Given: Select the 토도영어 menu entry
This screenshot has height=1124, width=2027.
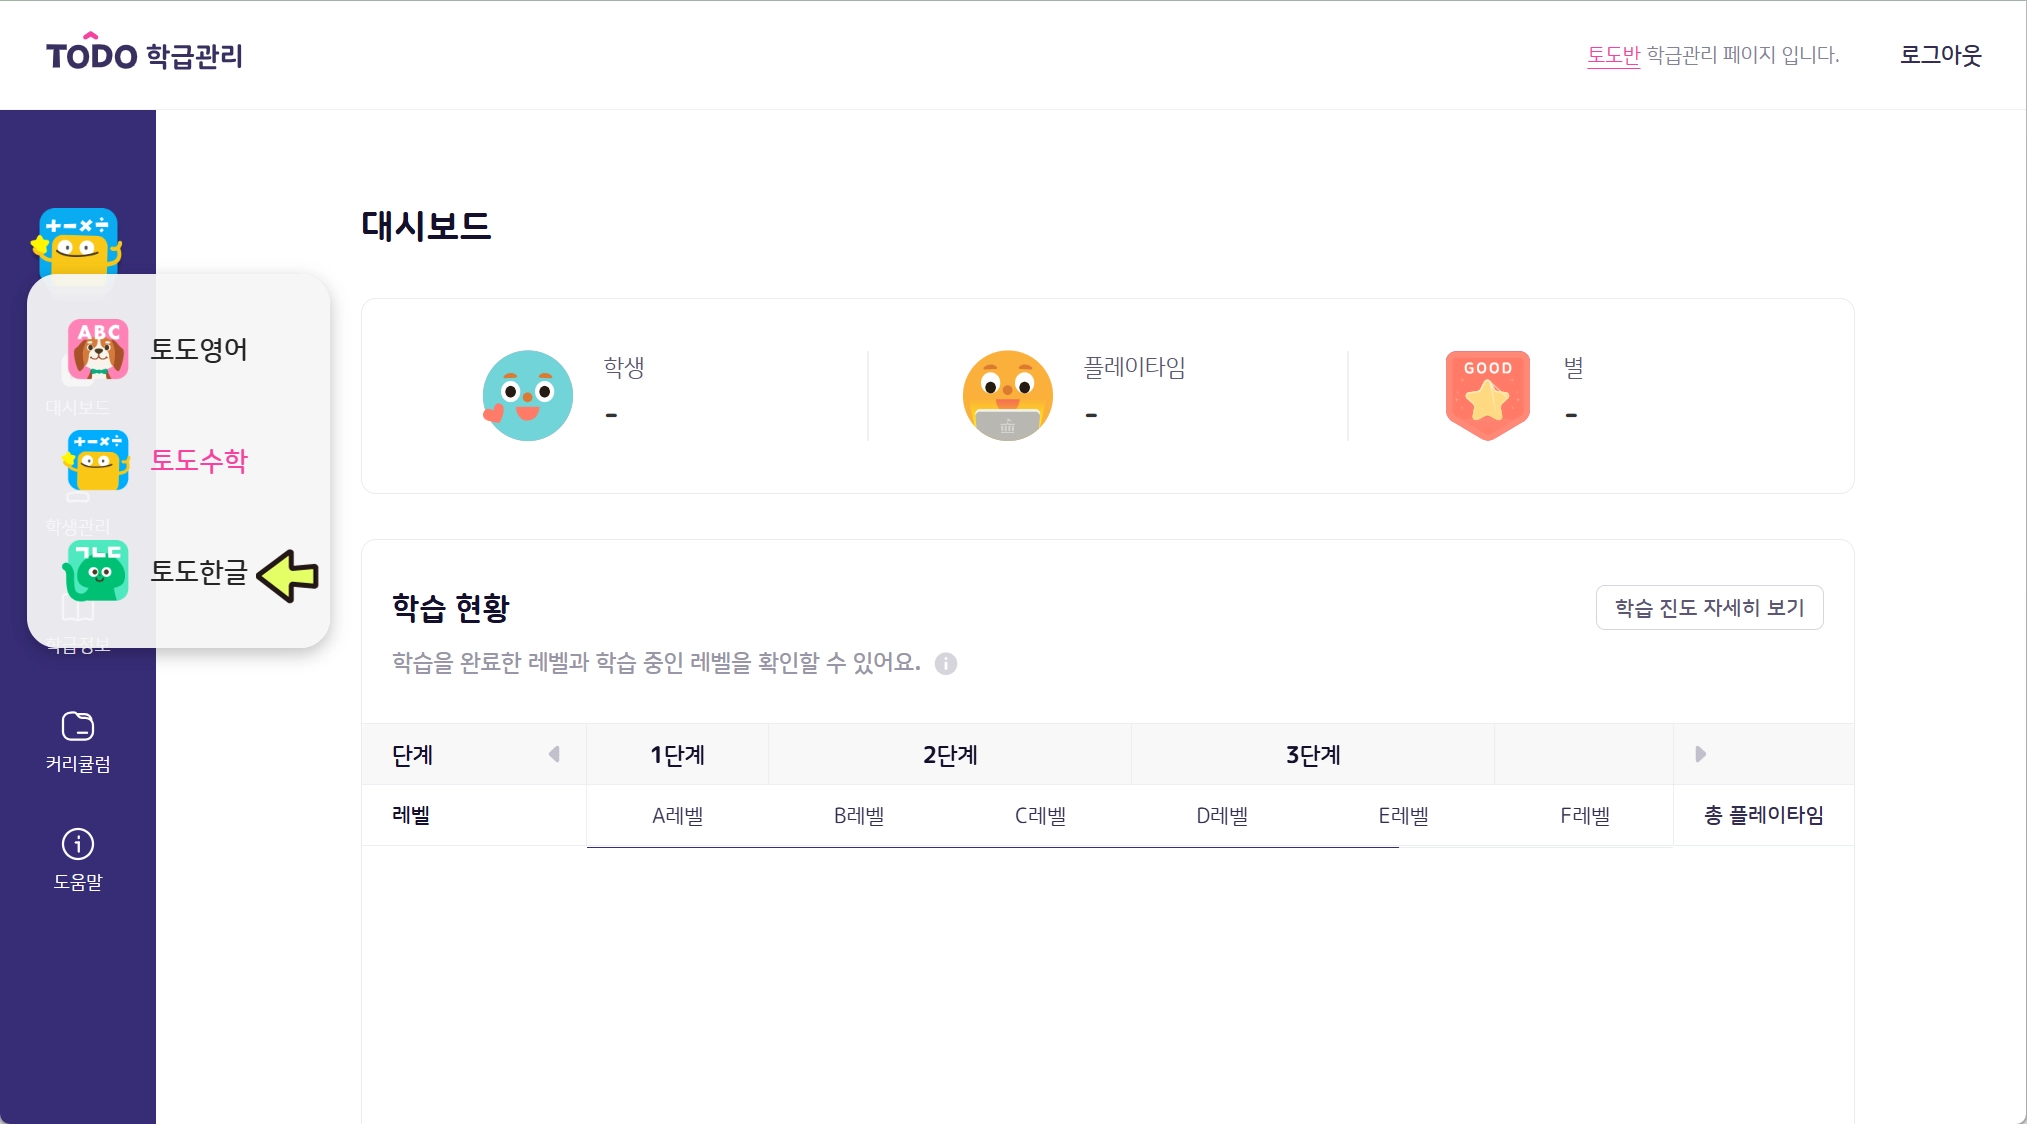Looking at the screenshot, I should coord(198,350).
